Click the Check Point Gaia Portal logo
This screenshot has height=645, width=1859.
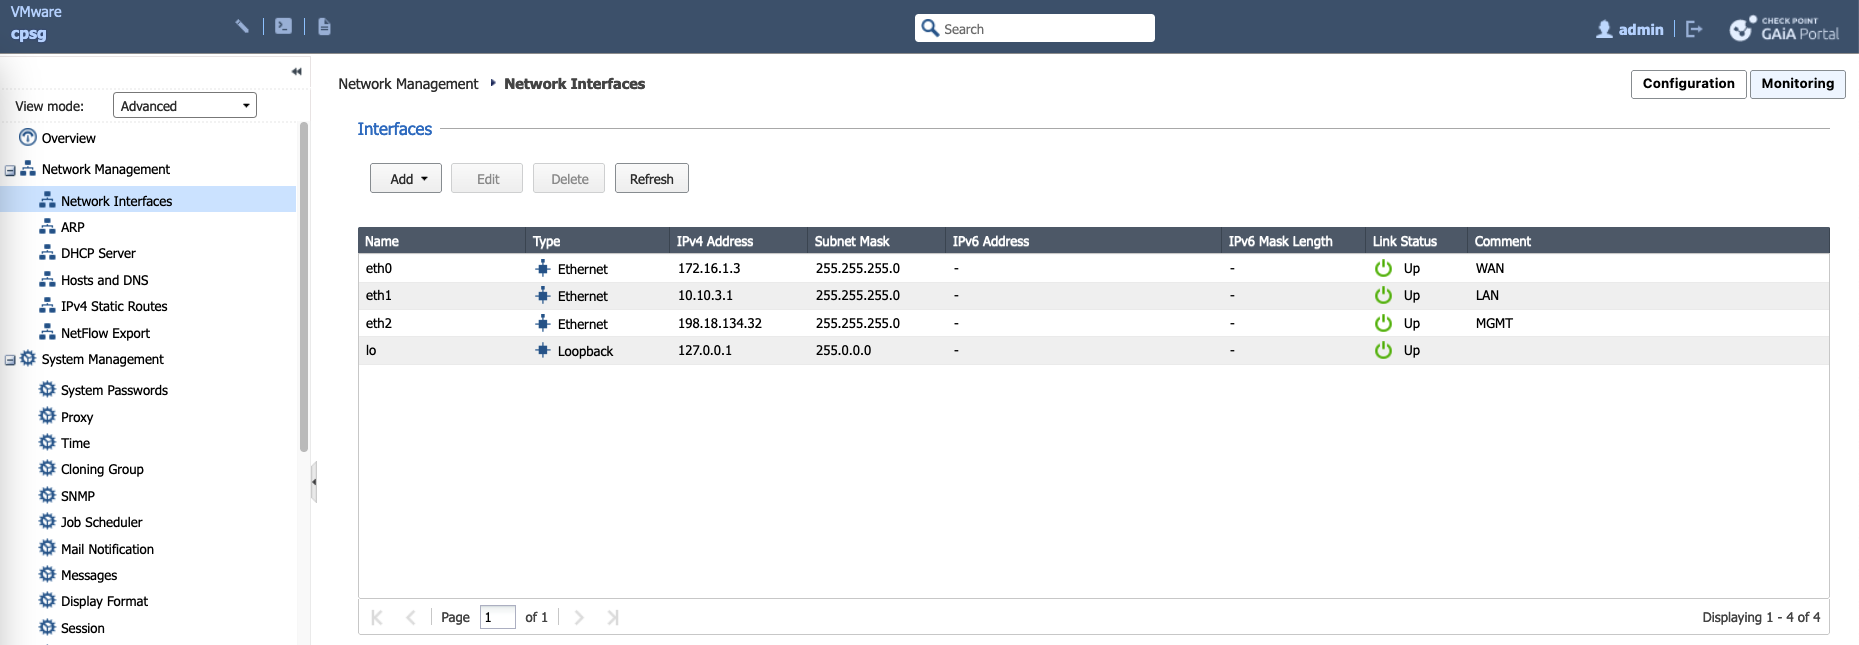click(1785, 29)
